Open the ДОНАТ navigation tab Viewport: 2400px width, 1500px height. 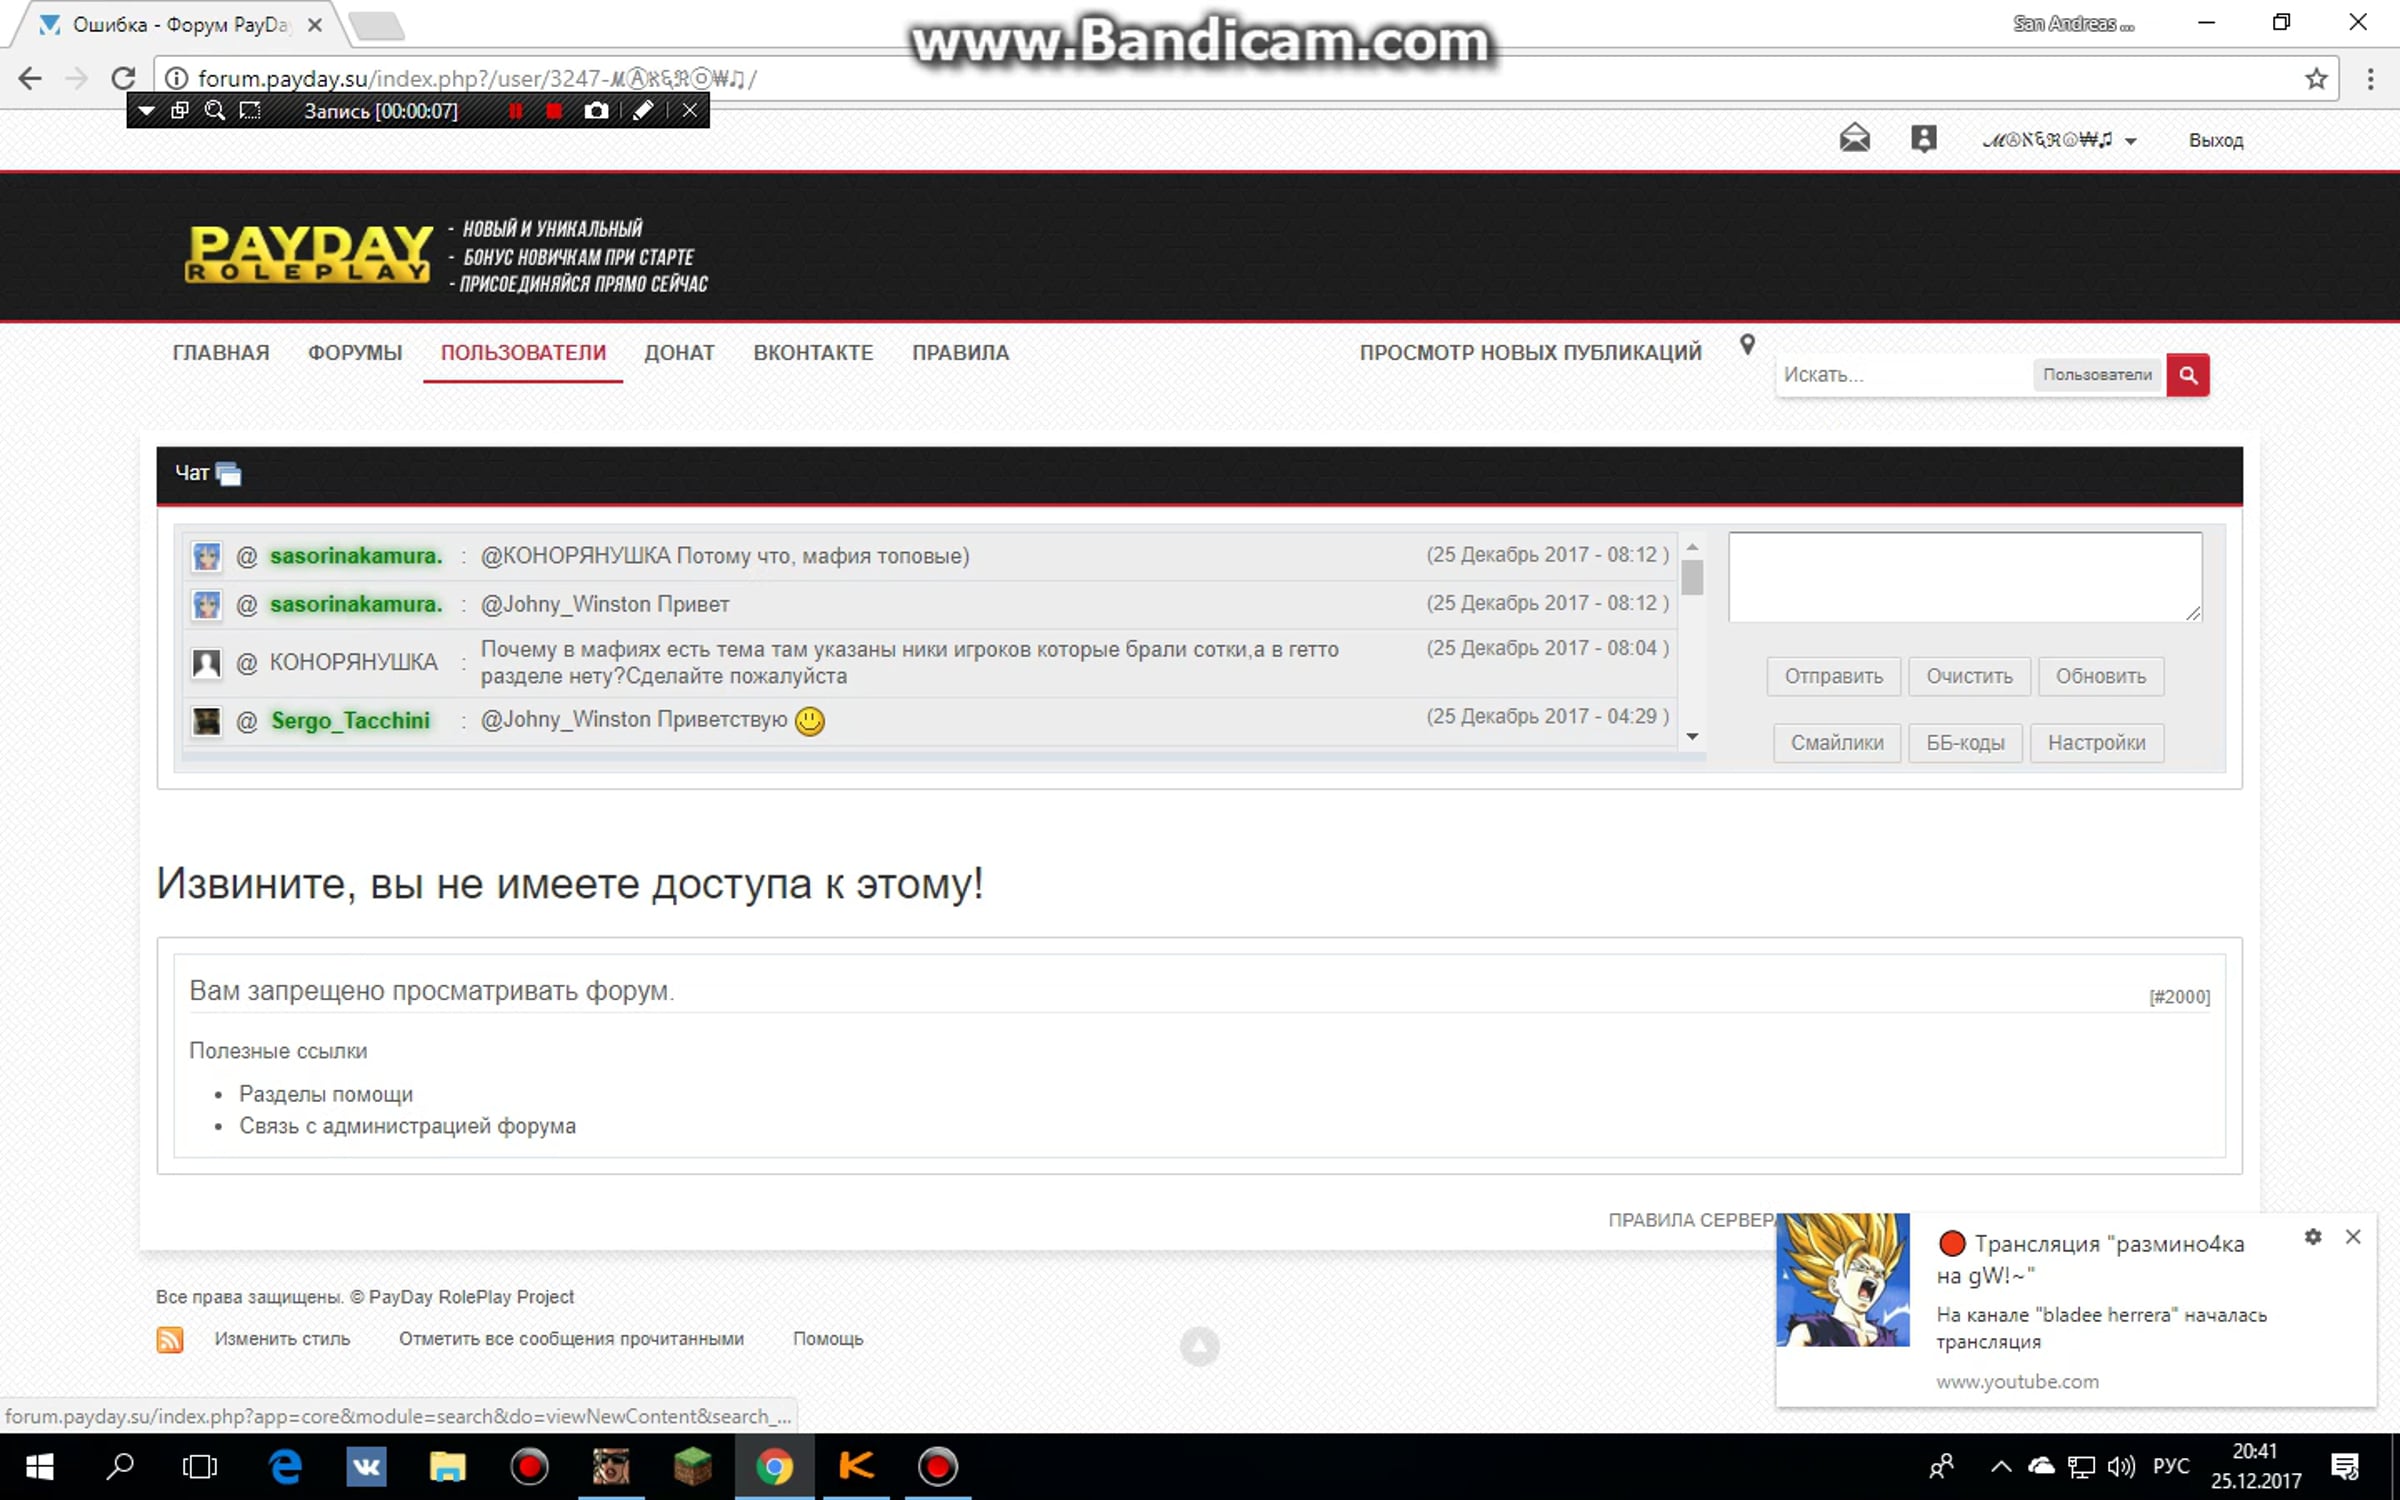[679, 353]
